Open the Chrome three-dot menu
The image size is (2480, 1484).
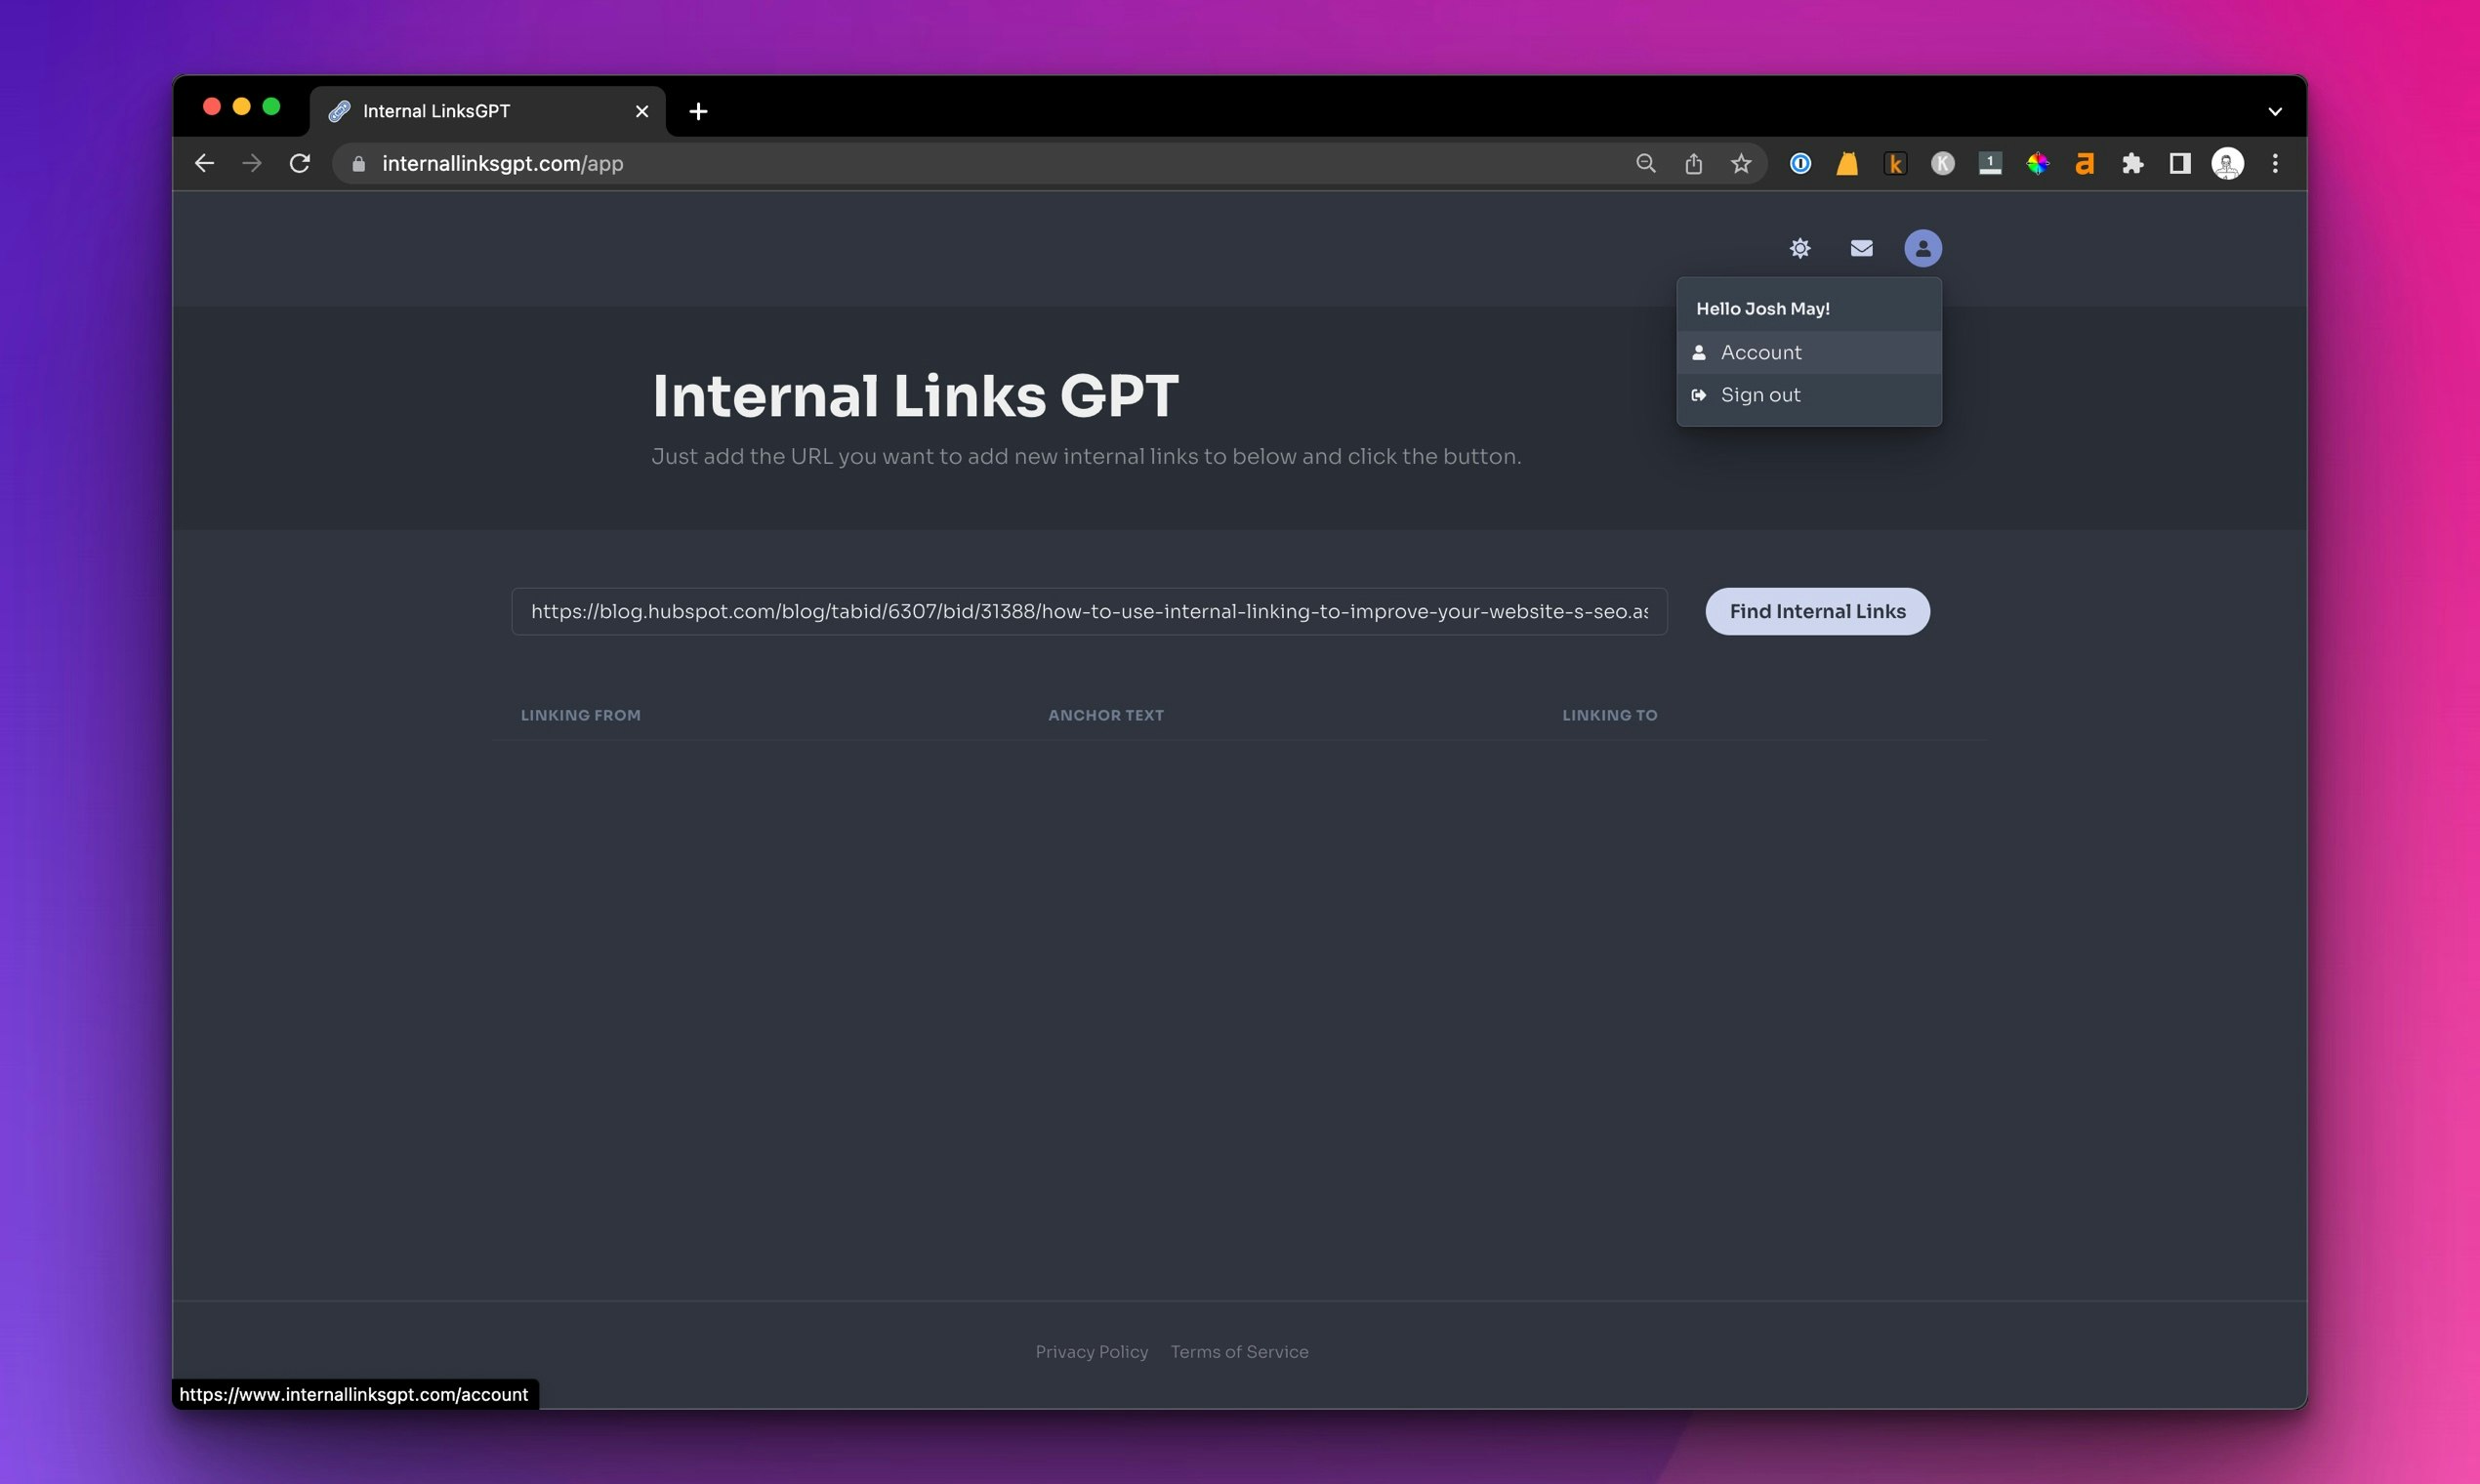coord(2275,164)
